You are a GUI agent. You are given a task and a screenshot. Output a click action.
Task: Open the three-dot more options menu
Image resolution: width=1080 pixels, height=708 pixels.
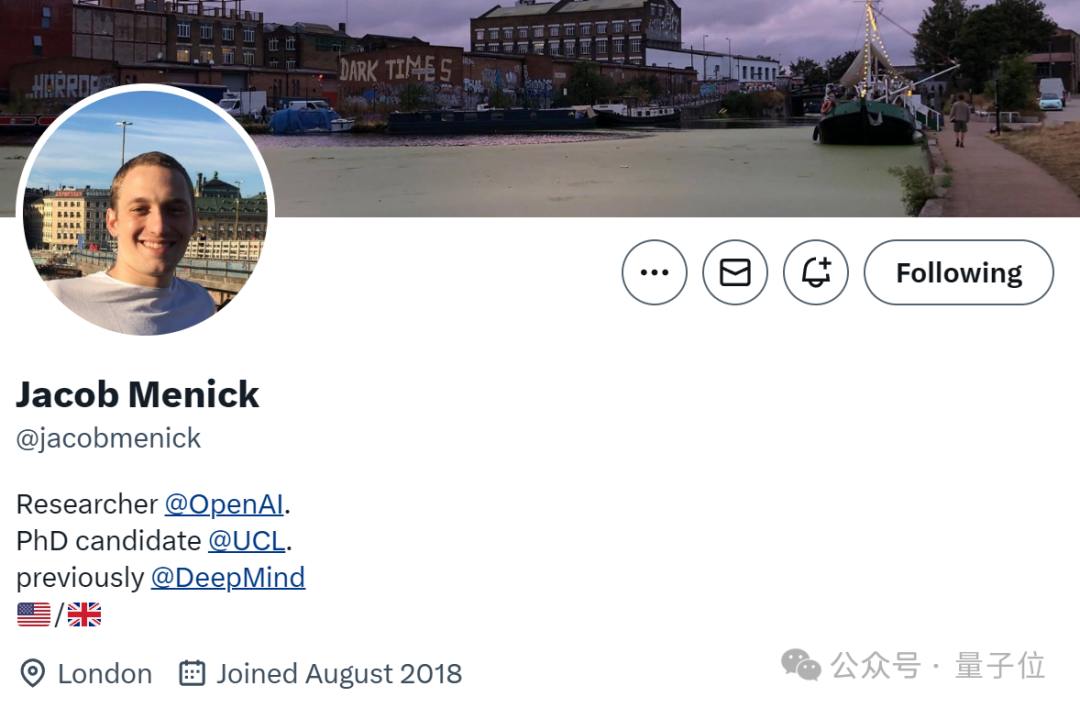pos(654,272)
